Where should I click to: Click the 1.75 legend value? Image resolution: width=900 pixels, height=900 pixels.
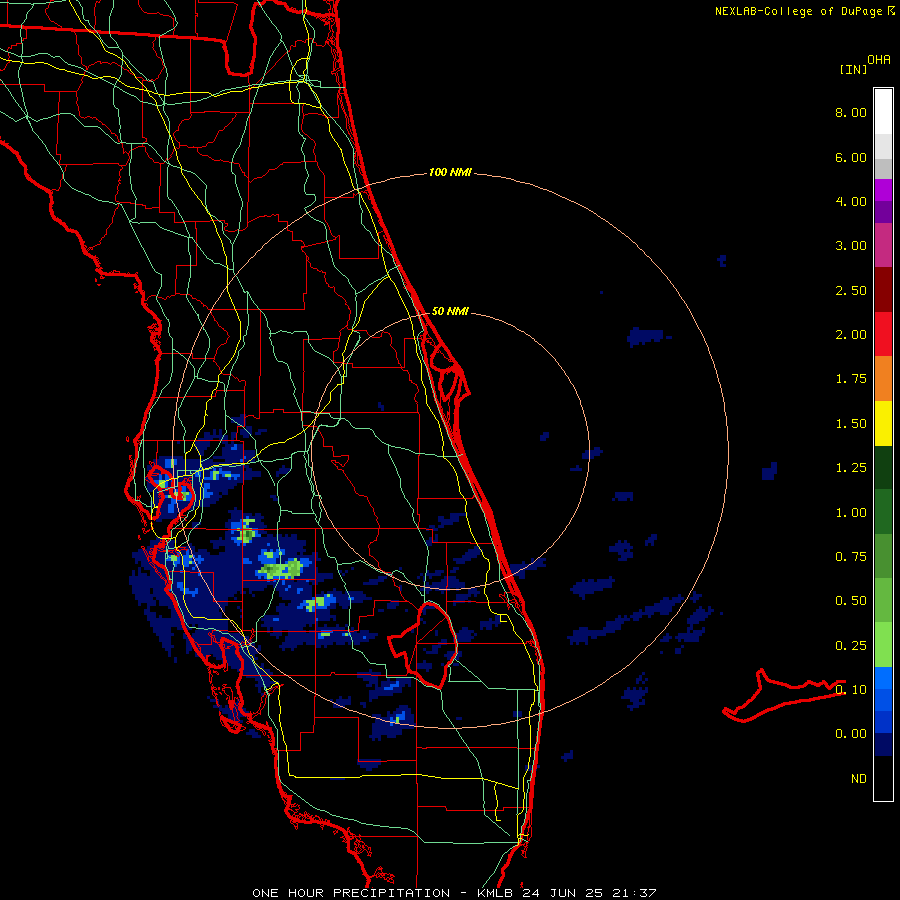(x=851, y=379)
